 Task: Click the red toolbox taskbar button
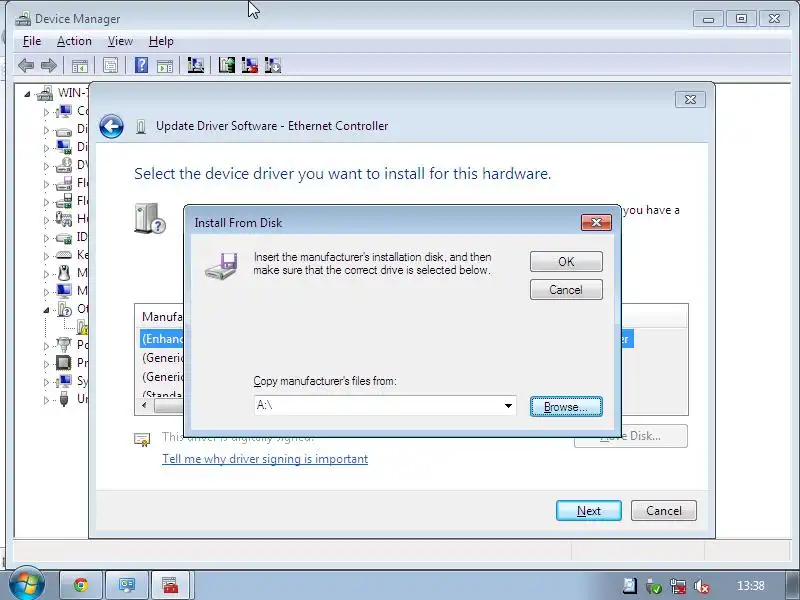[171, 585]
